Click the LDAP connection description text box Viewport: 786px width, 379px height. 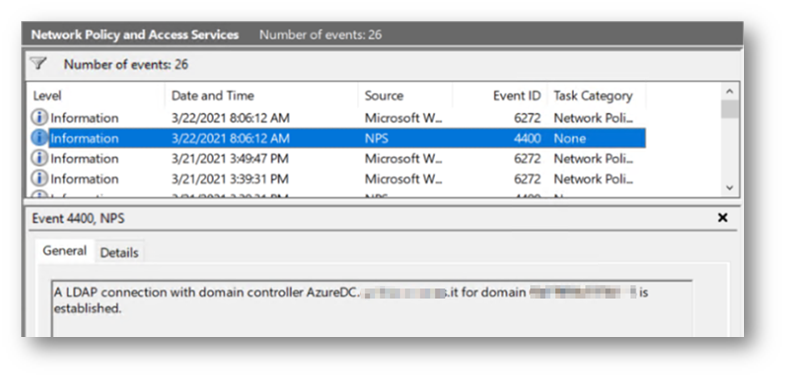(372, 308)
